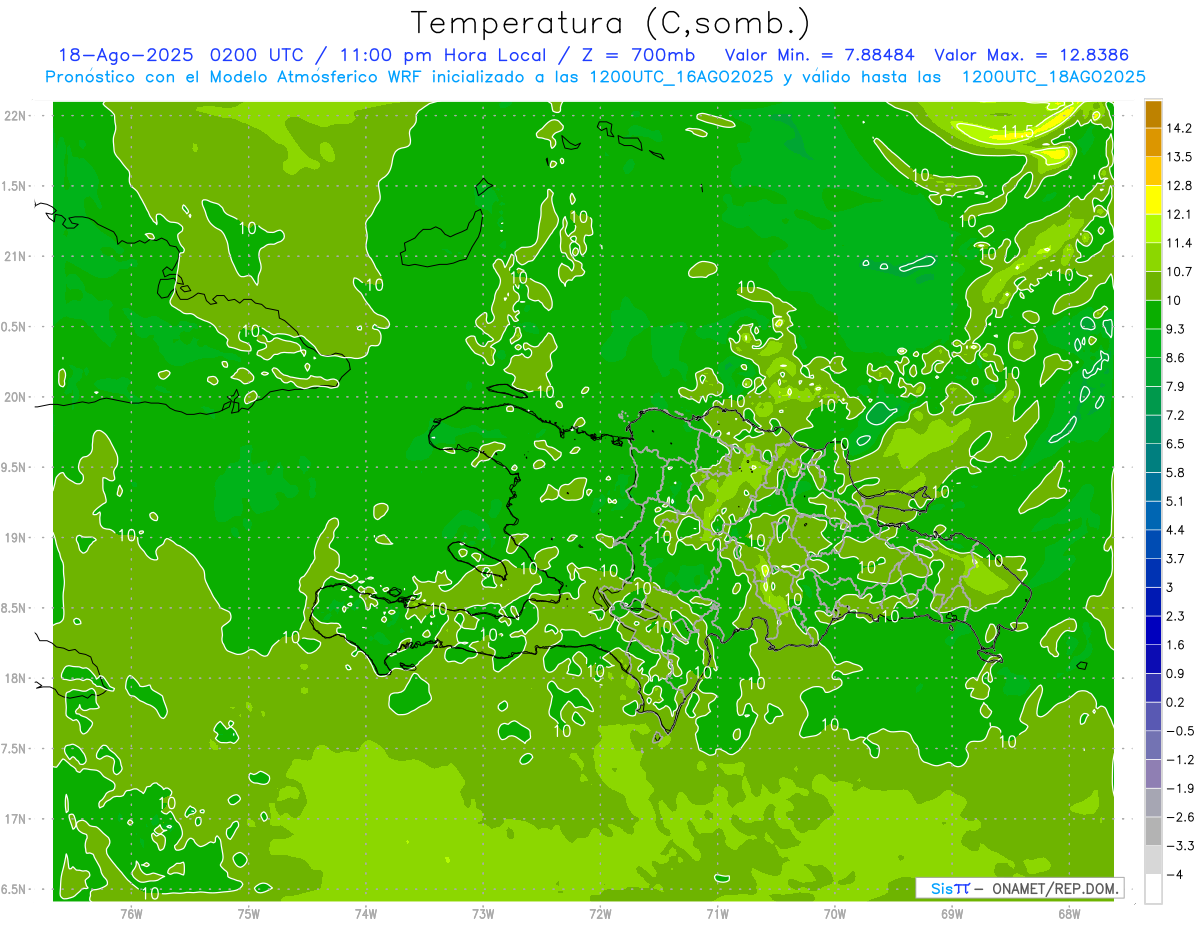Click the "11.5" contour label

tap(1016, 133)
